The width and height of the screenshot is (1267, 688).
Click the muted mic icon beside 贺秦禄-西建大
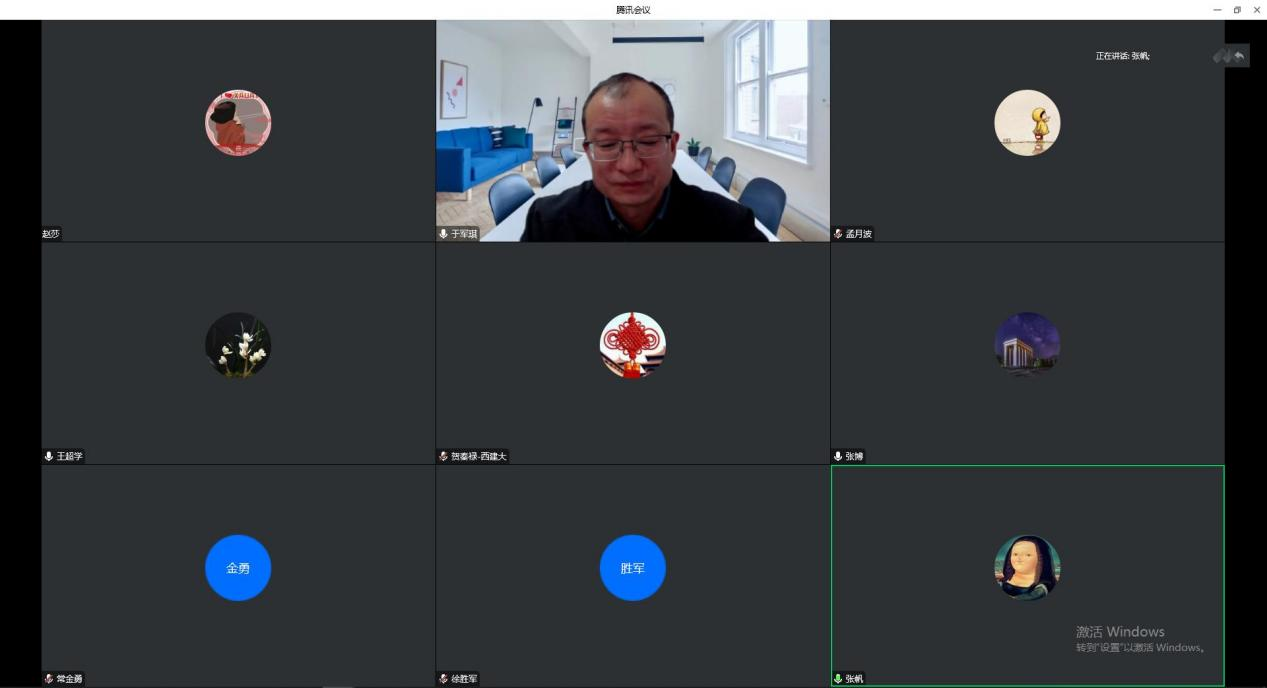pos(444,456)
